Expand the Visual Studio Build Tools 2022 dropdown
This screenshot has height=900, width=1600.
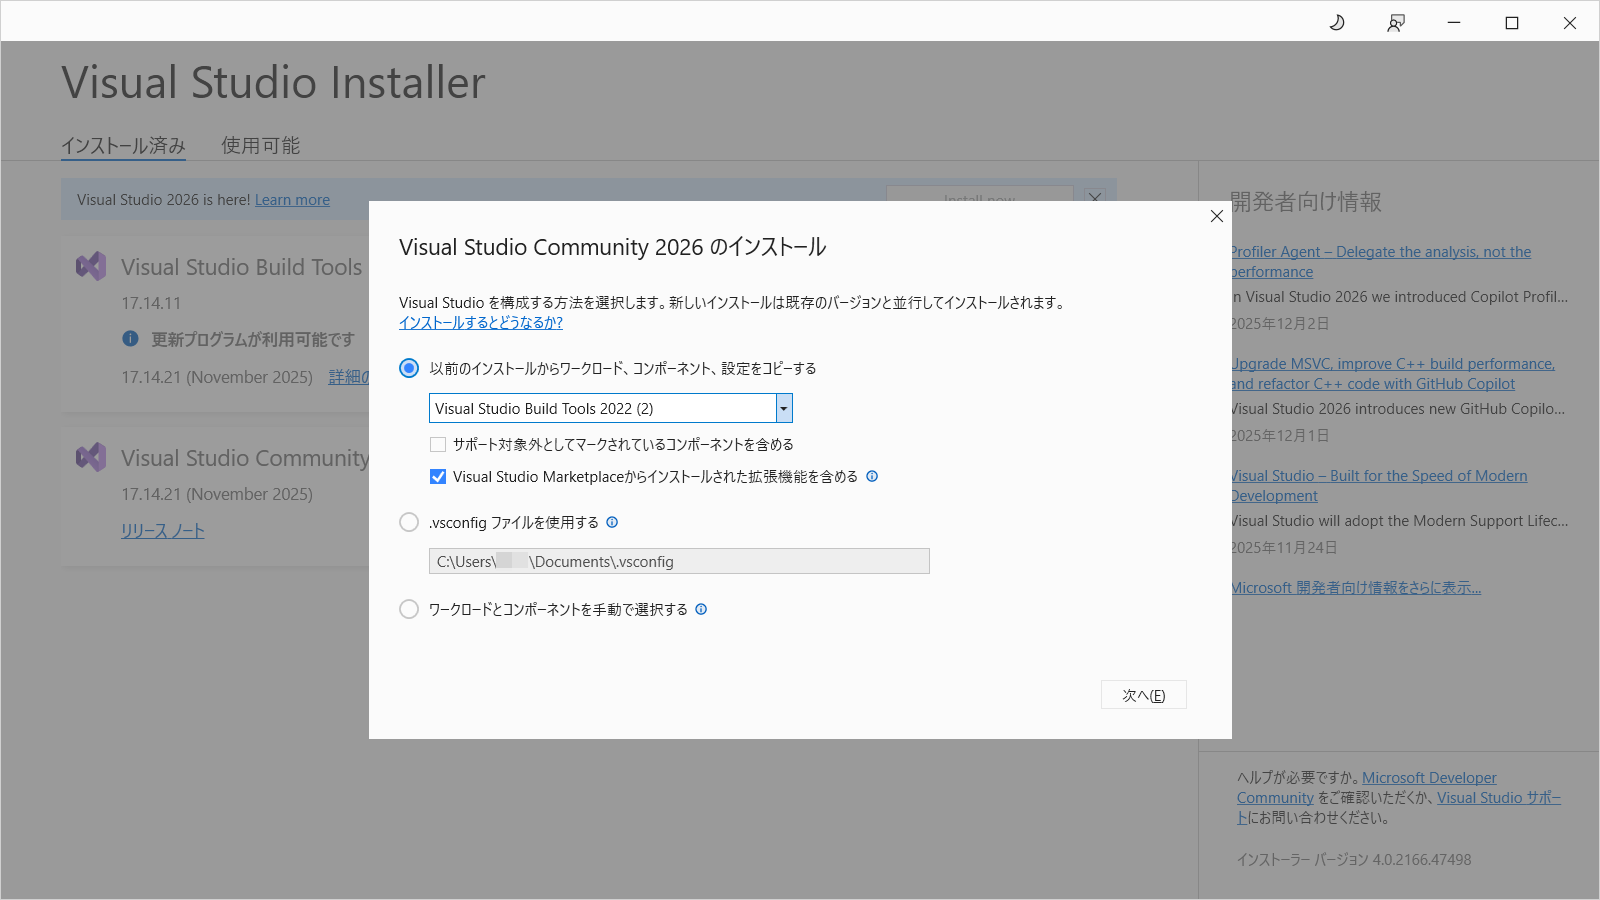(784, 408)
